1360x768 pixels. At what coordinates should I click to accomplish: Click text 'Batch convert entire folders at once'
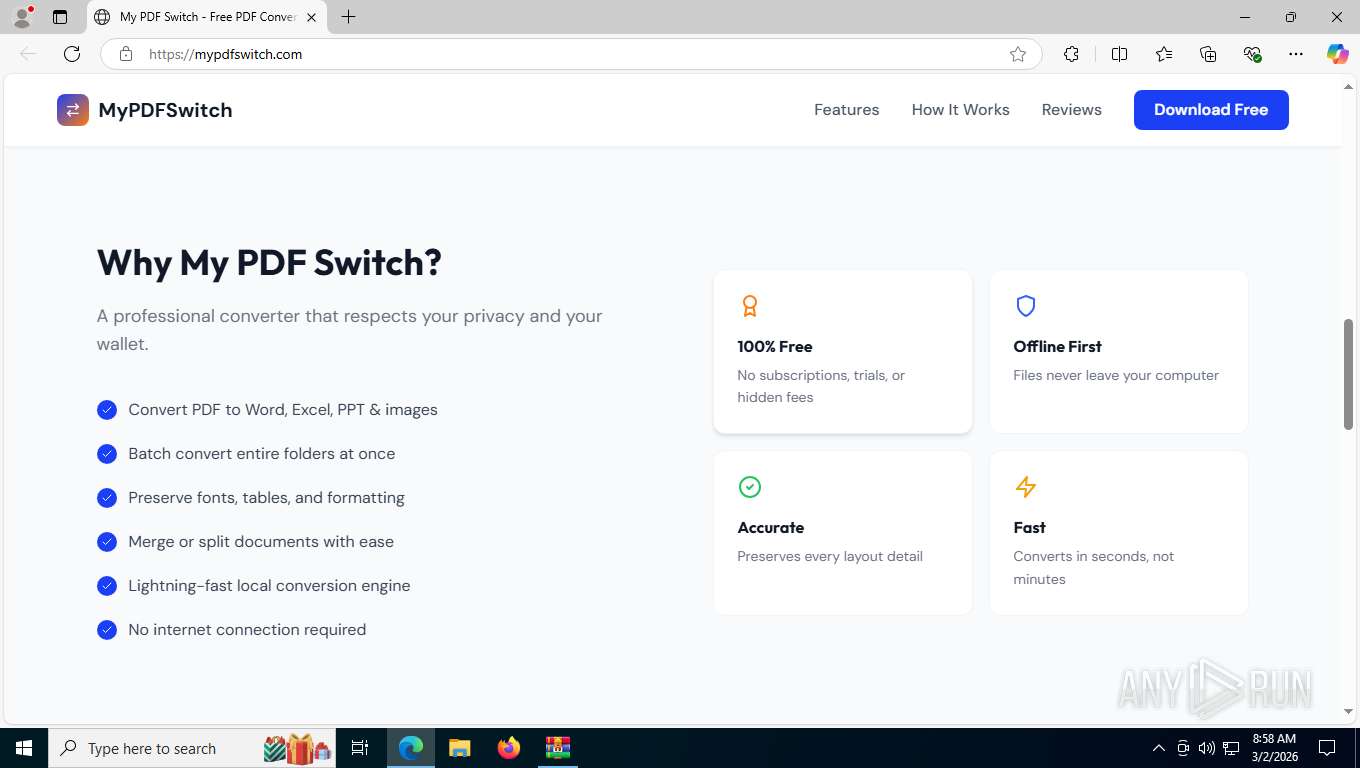(x=262, y=454)
